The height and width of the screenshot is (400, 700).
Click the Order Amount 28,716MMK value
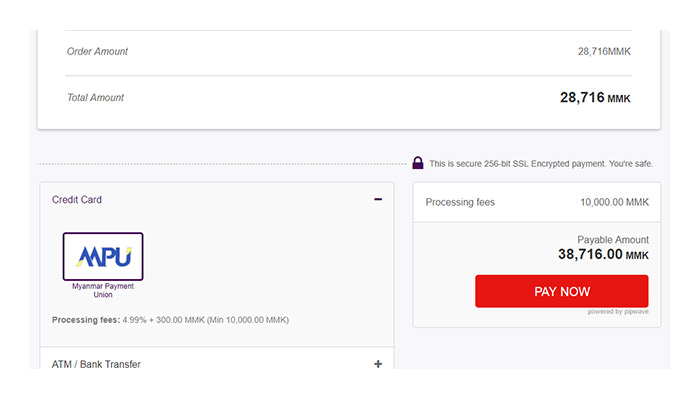click(604, 51)
